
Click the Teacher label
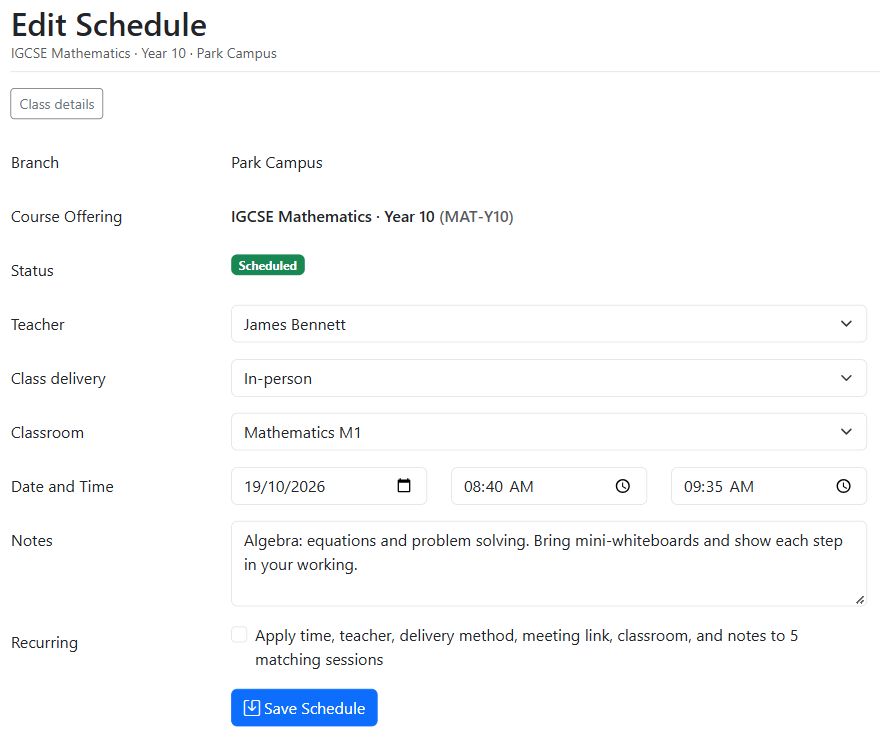[x=38, y=324]
